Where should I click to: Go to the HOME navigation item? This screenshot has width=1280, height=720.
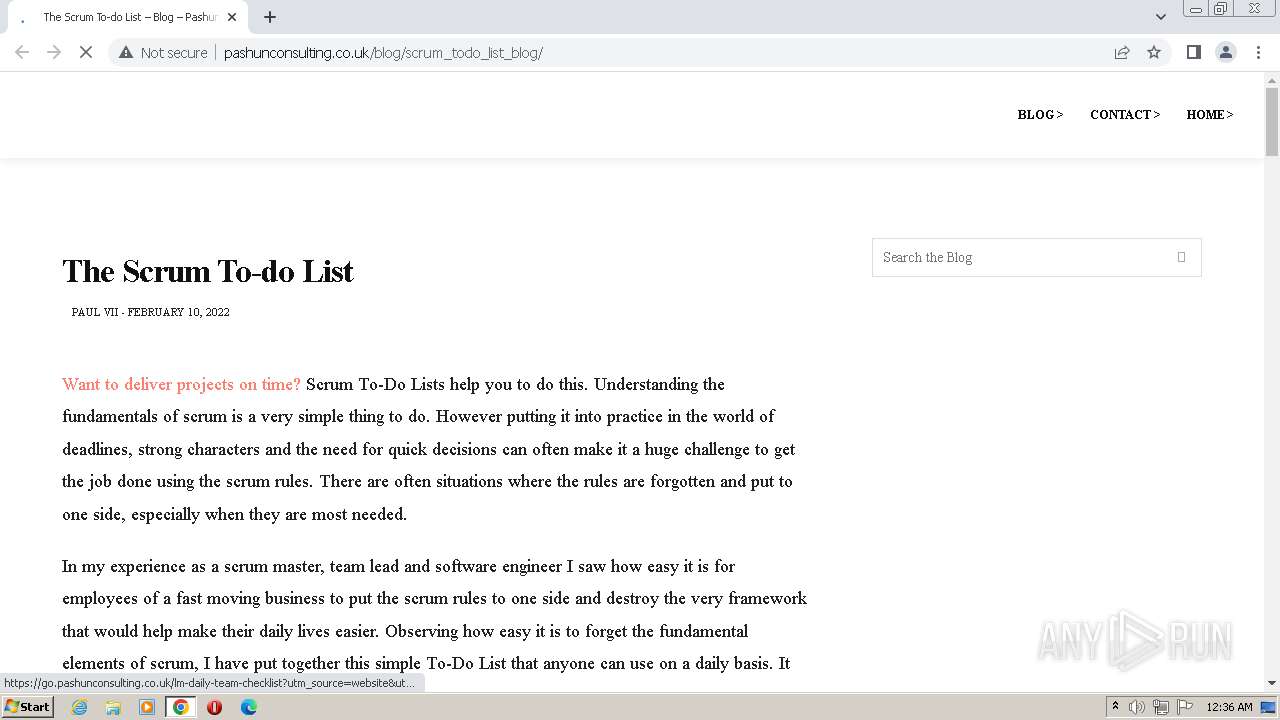[1210, 114]
